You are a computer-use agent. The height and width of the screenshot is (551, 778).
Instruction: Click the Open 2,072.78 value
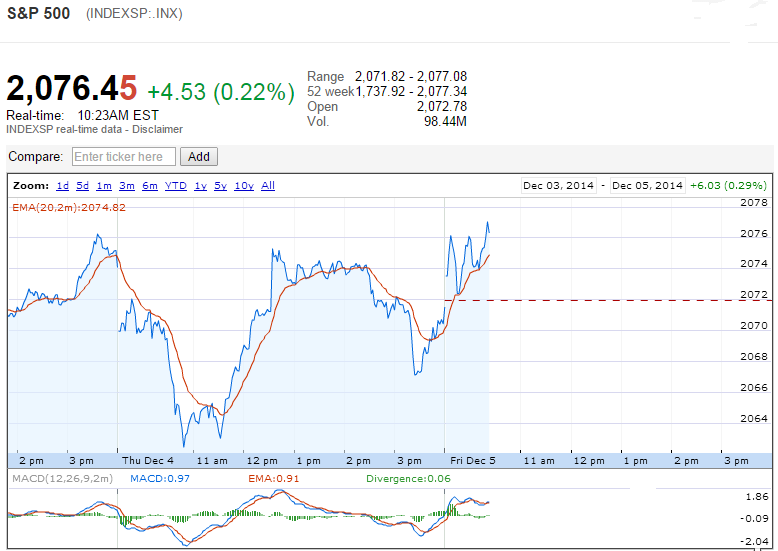click(x=442, y=106)
